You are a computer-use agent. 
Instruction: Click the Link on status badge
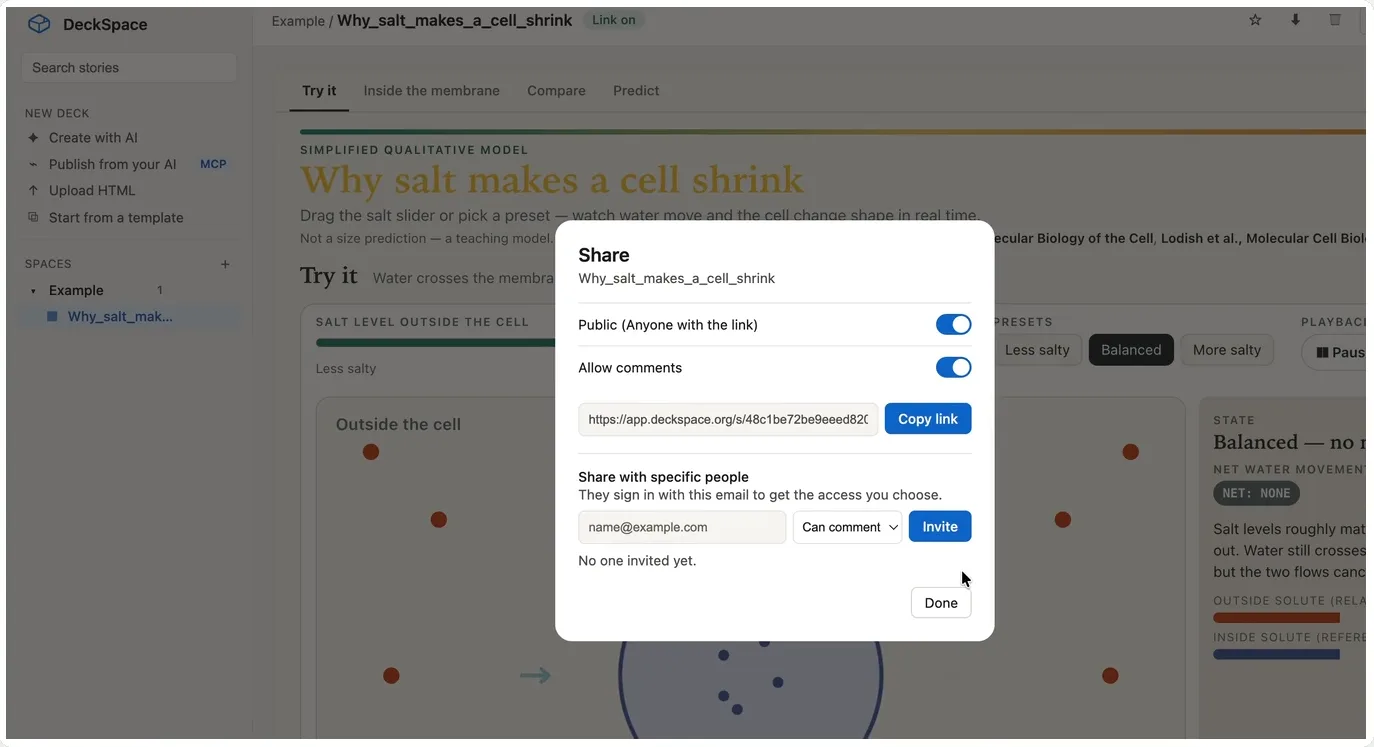pos(614,20)
